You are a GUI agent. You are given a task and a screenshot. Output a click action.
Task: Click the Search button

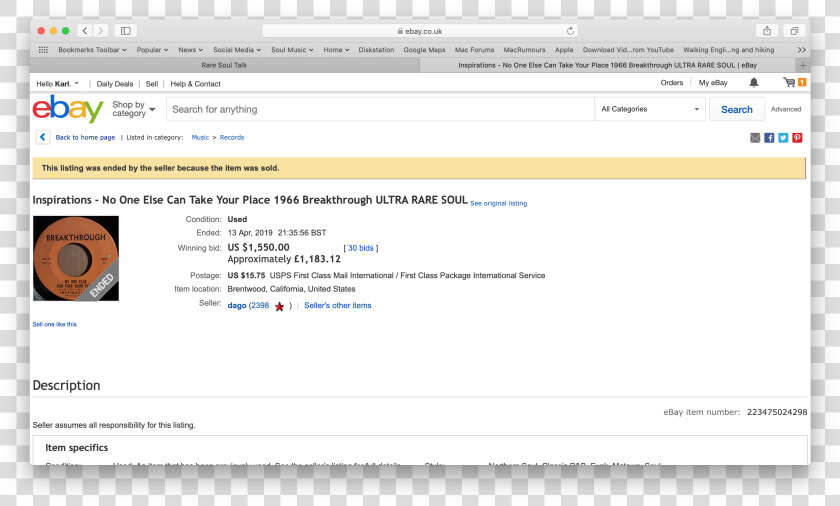[737, 109]
